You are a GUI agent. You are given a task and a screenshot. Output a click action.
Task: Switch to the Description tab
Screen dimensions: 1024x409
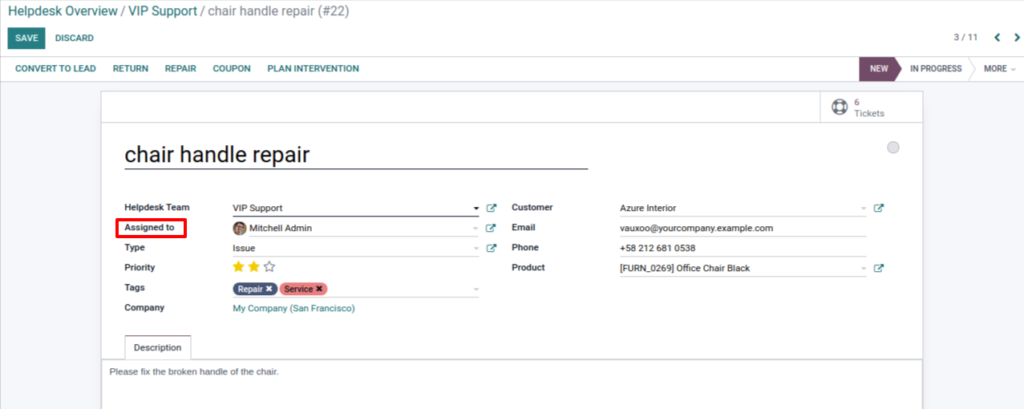(x=158, y=348)
